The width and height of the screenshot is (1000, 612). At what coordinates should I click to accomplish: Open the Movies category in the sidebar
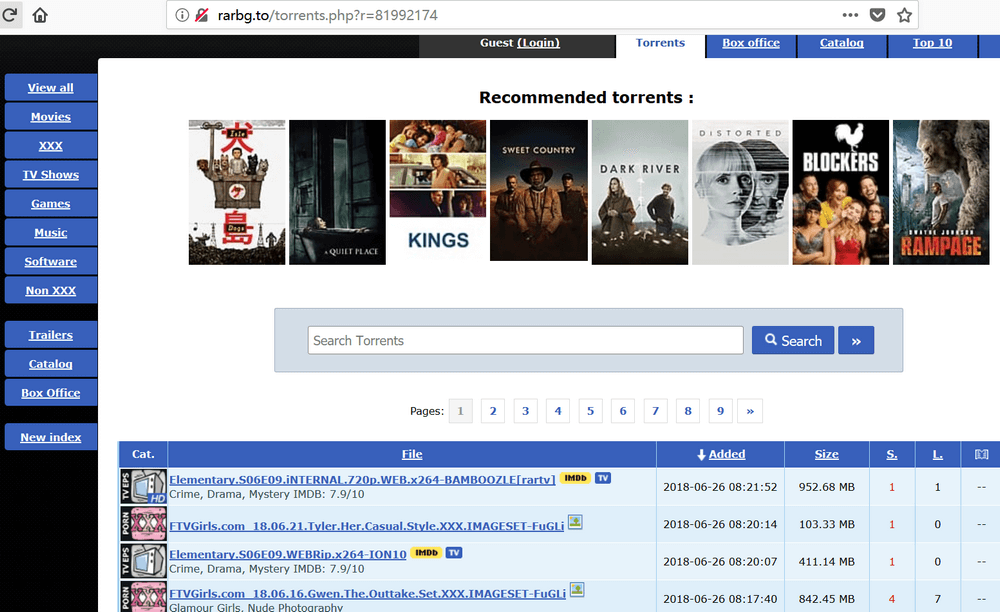51,117
